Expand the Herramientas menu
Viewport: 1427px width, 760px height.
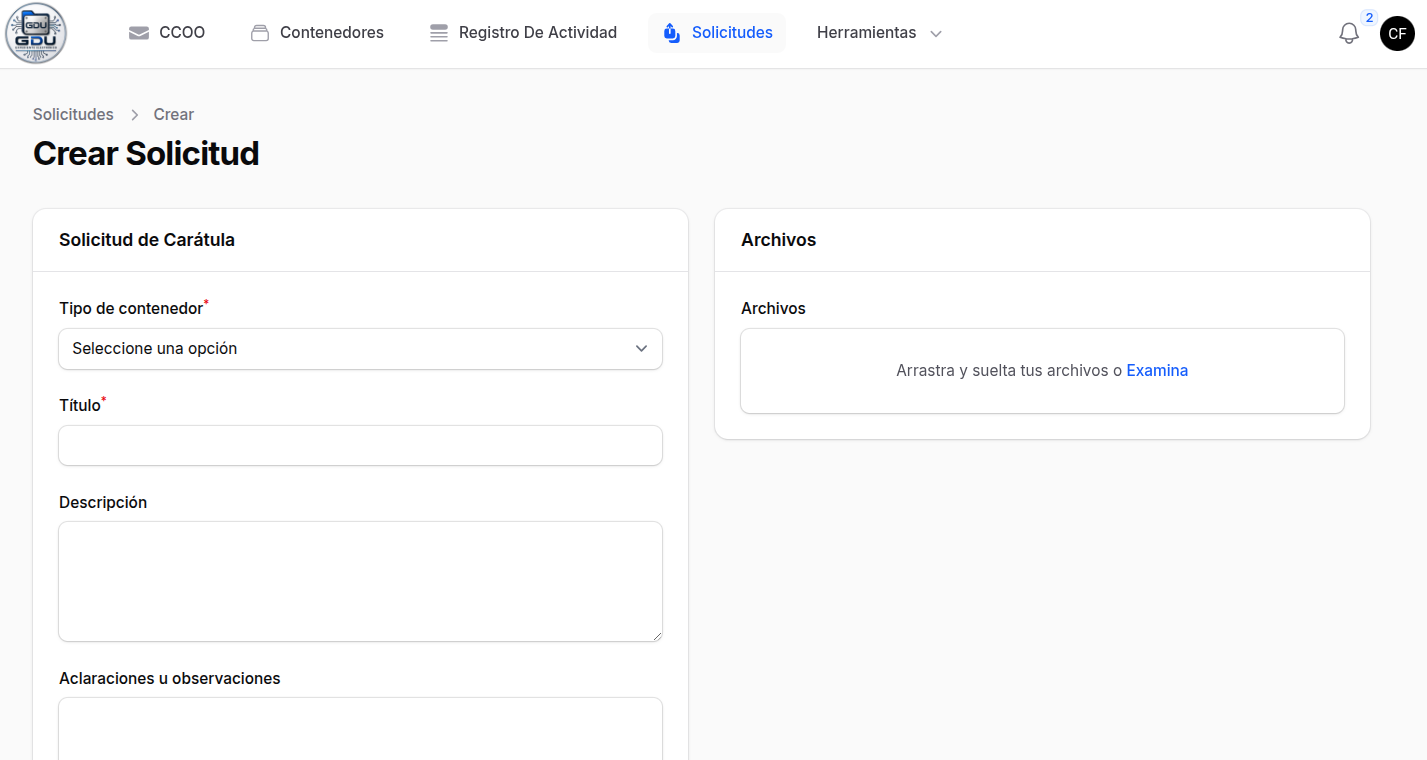pos(880,33)
